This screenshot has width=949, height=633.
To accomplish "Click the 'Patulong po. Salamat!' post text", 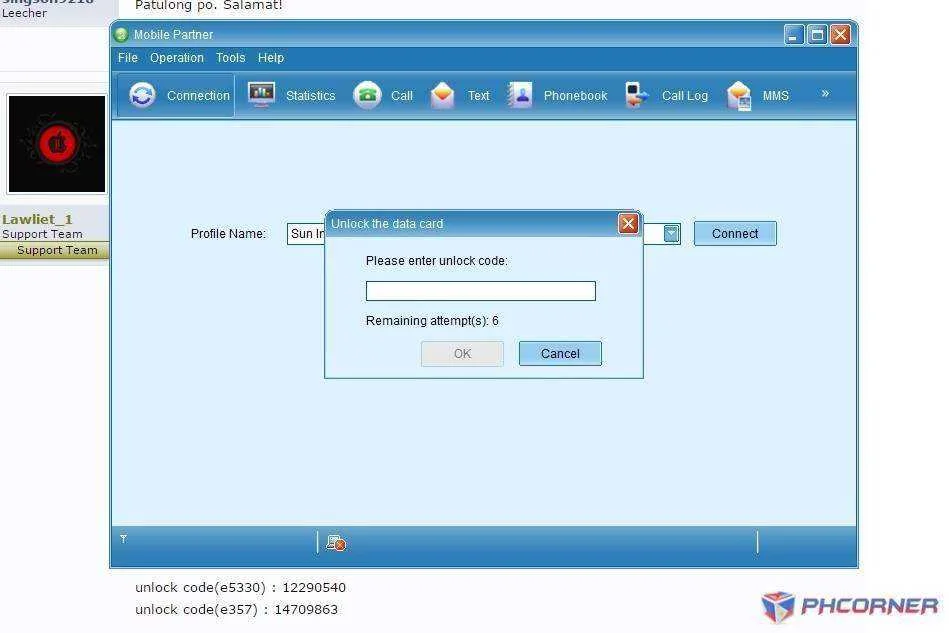I will pos(208,5).
